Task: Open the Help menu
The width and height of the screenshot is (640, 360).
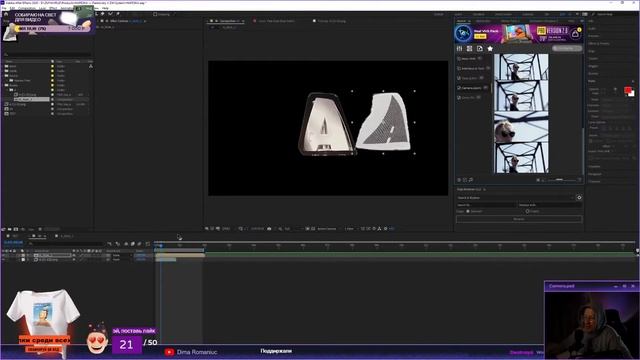Action: [x=105, y=8]
